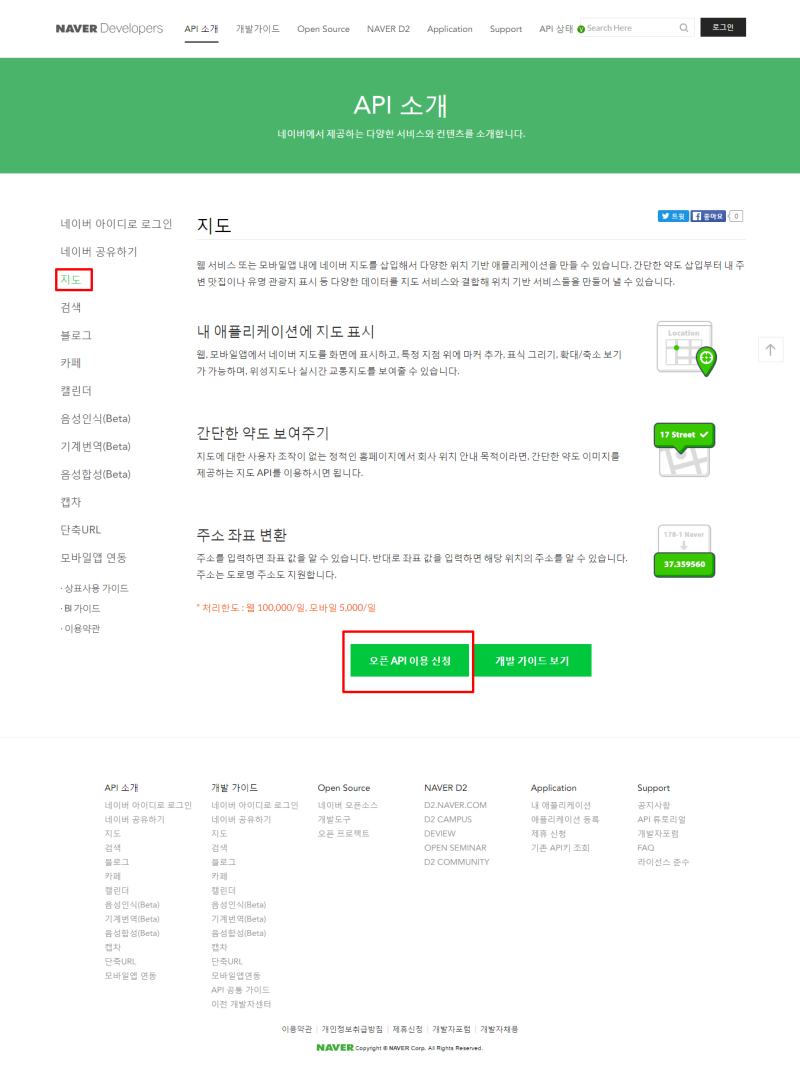The image size is (800, 1075).
Task: Click the like count box showing 0
Action: pyautogui.click(x=736, y=216)
